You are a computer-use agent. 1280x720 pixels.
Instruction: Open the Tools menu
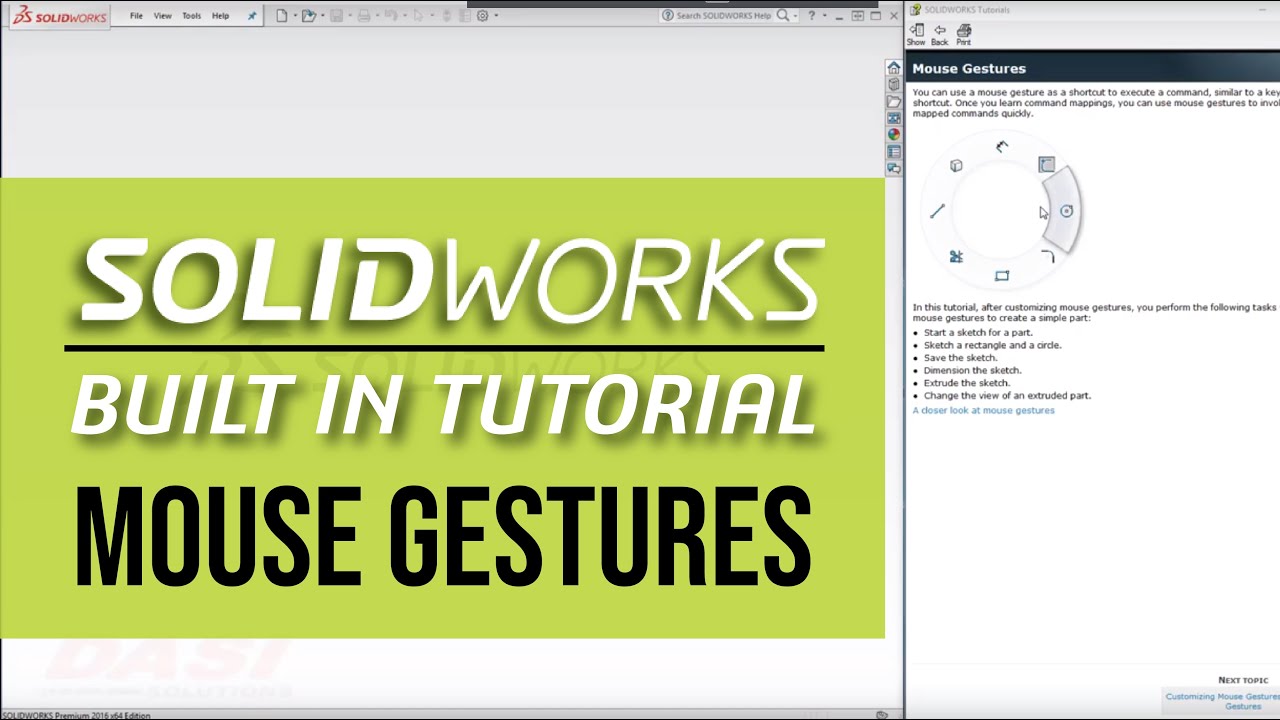point(191,16)
